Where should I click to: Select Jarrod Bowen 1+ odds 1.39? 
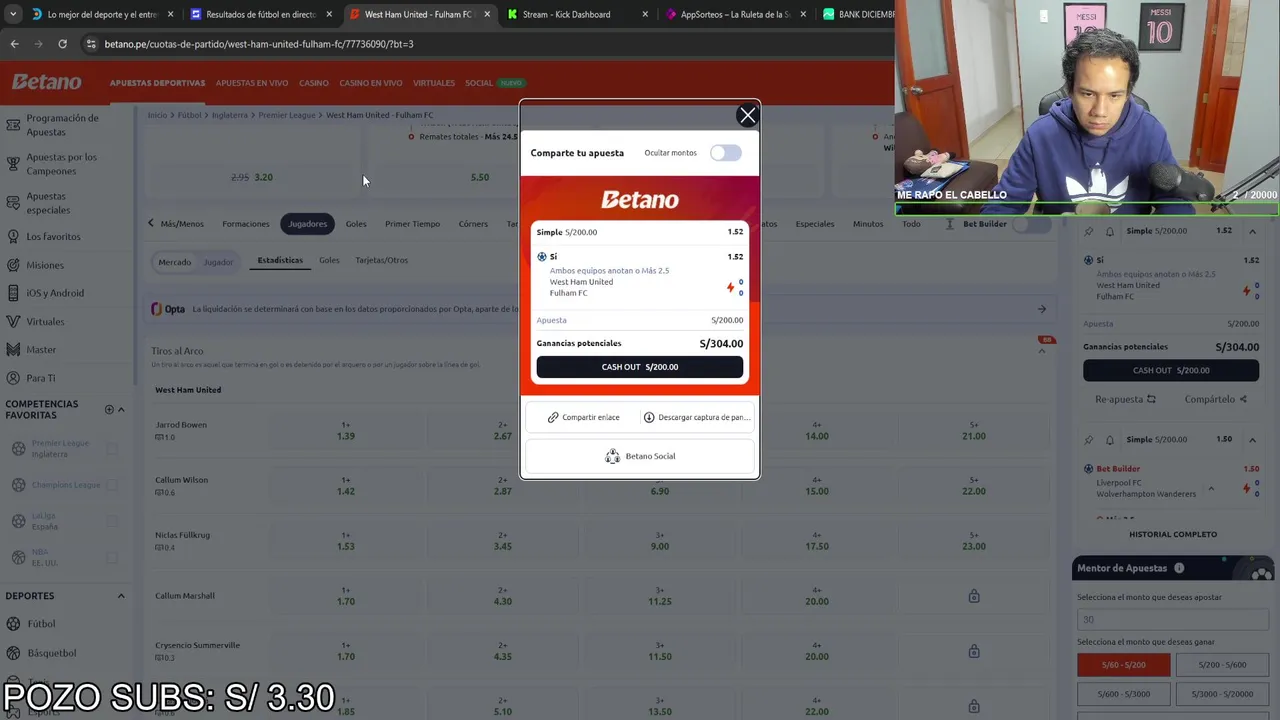[346, 431]
